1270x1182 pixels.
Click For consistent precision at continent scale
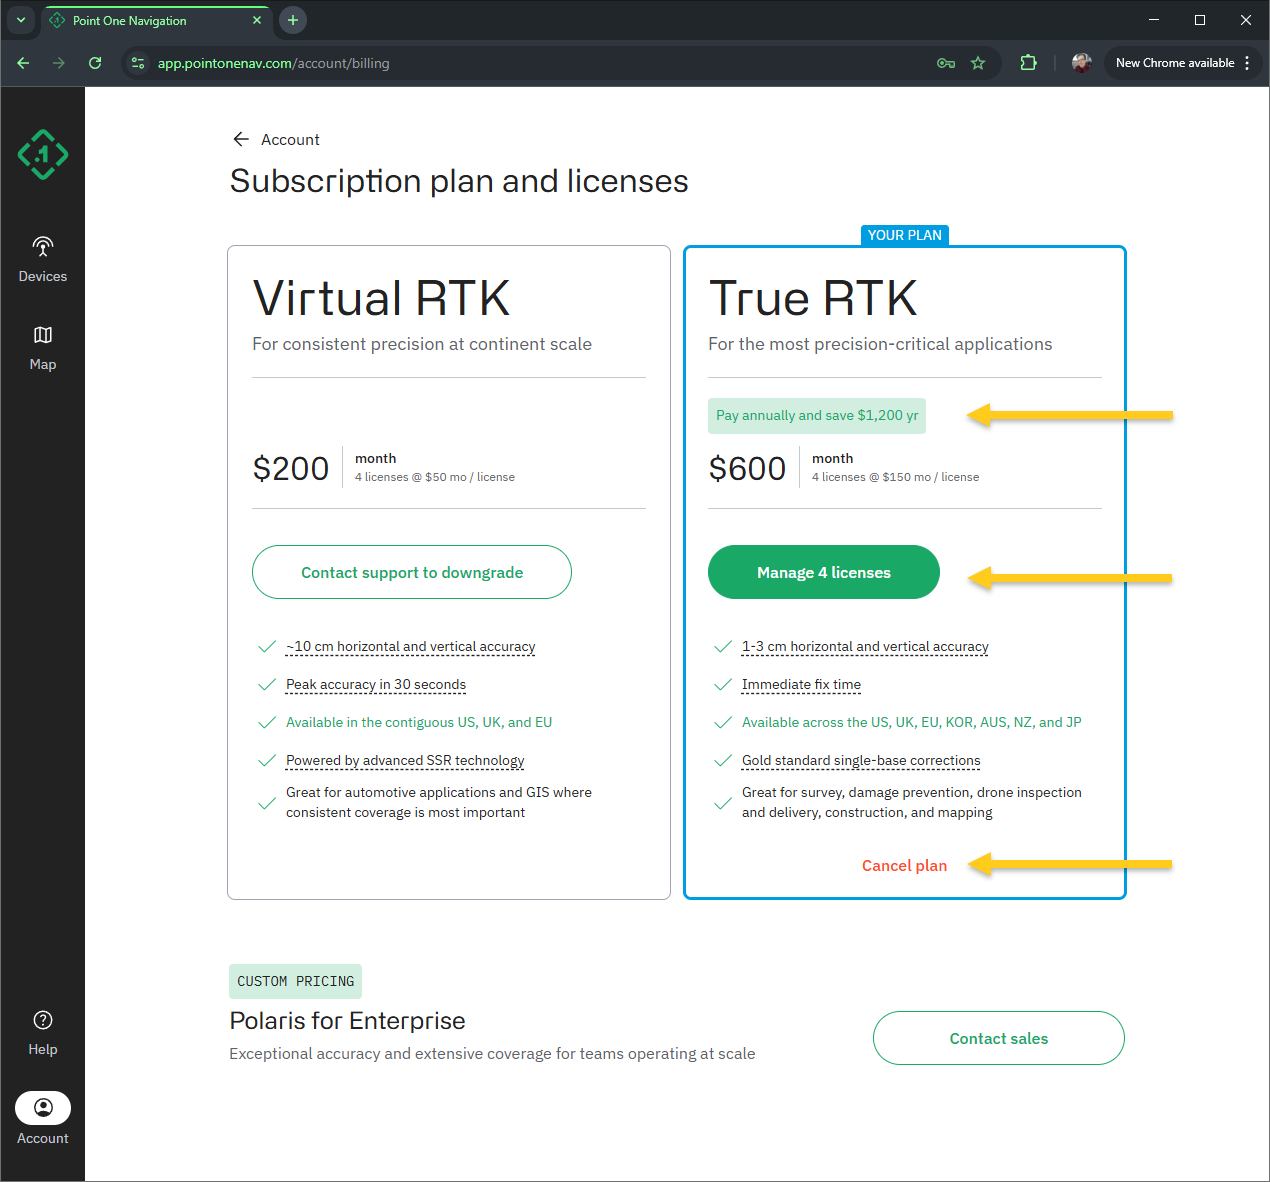coord(422,344)
